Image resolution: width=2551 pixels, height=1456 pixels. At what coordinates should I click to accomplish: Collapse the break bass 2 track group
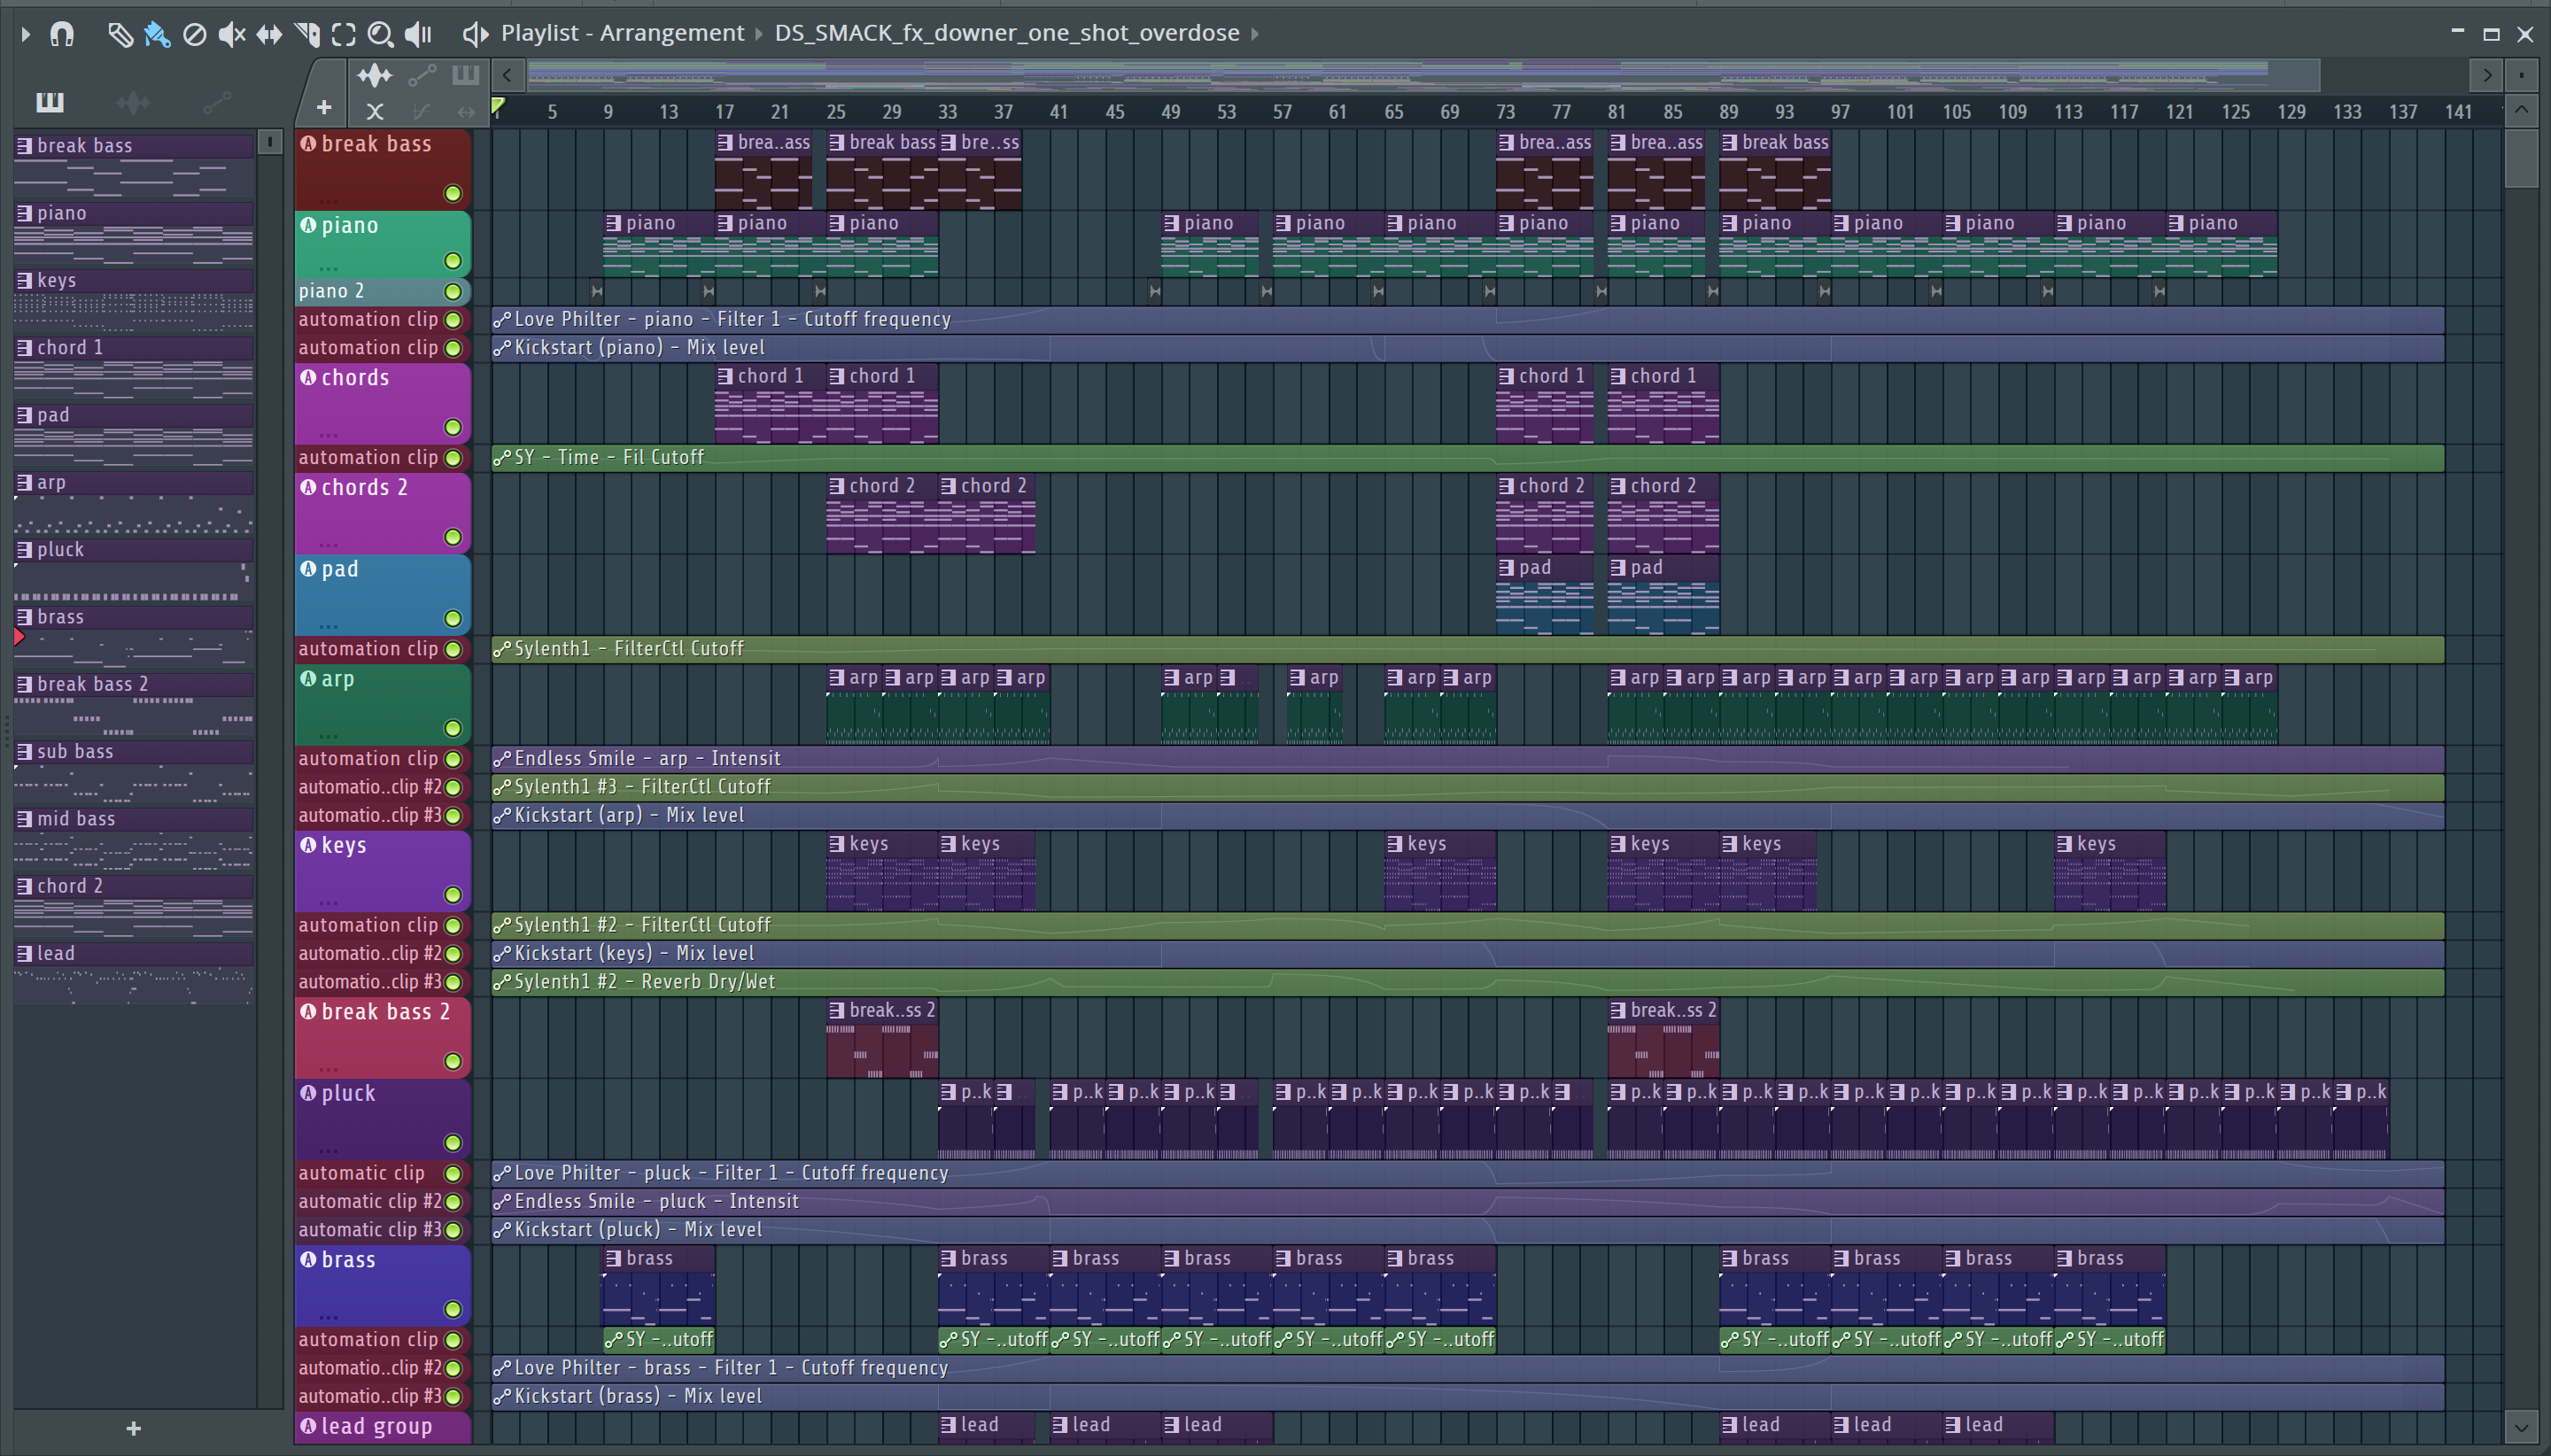click(308, 1011)
